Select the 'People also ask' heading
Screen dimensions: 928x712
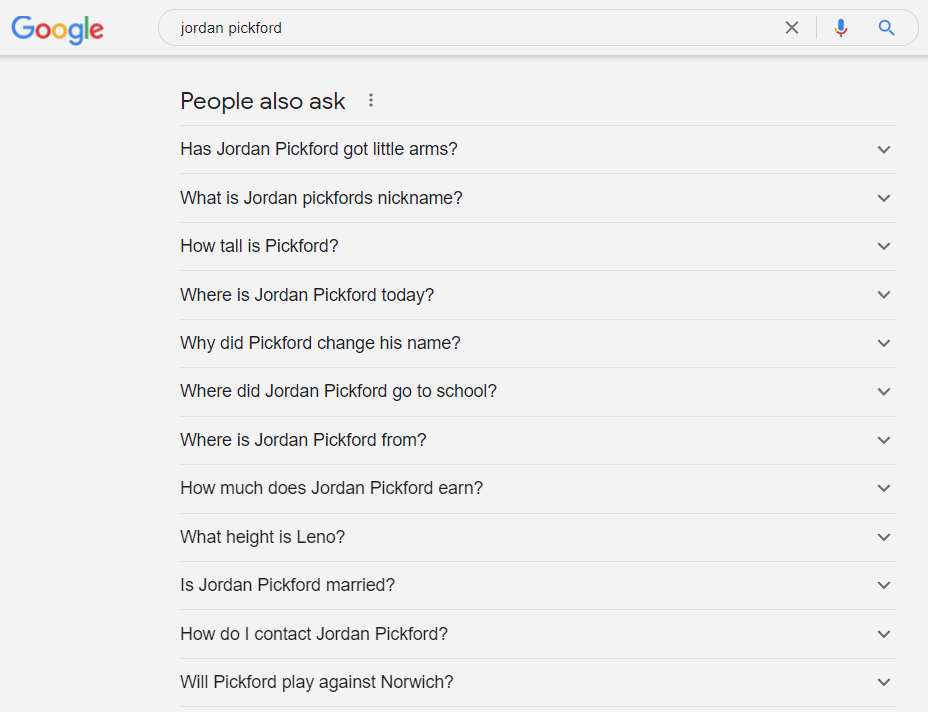(263, 101)
